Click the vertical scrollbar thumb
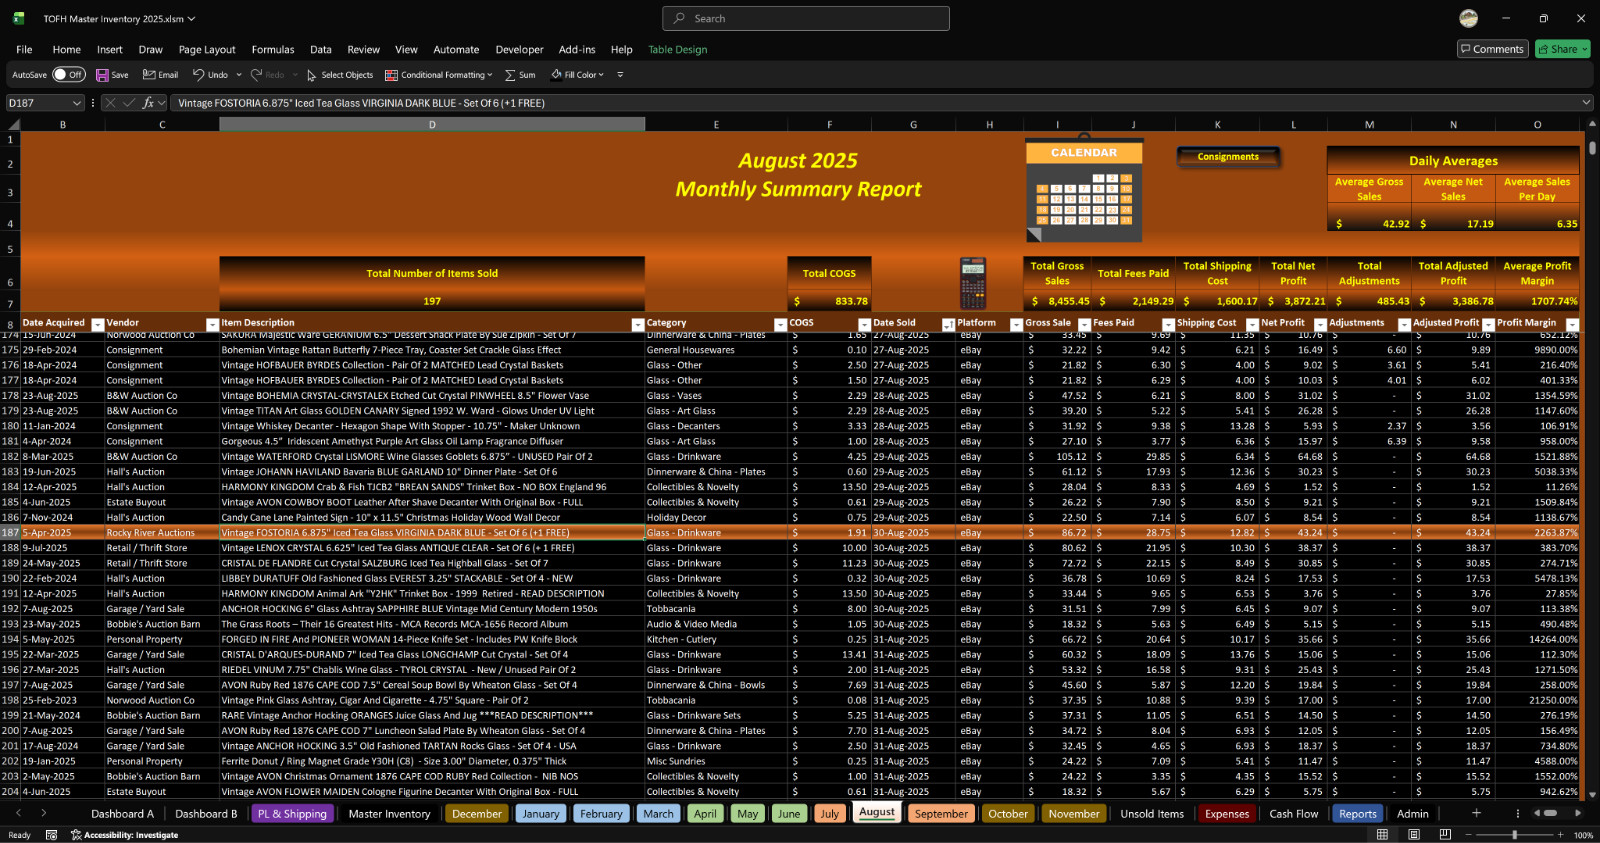Viewport: 1600px width, 843px height. tap(1592, 148)
